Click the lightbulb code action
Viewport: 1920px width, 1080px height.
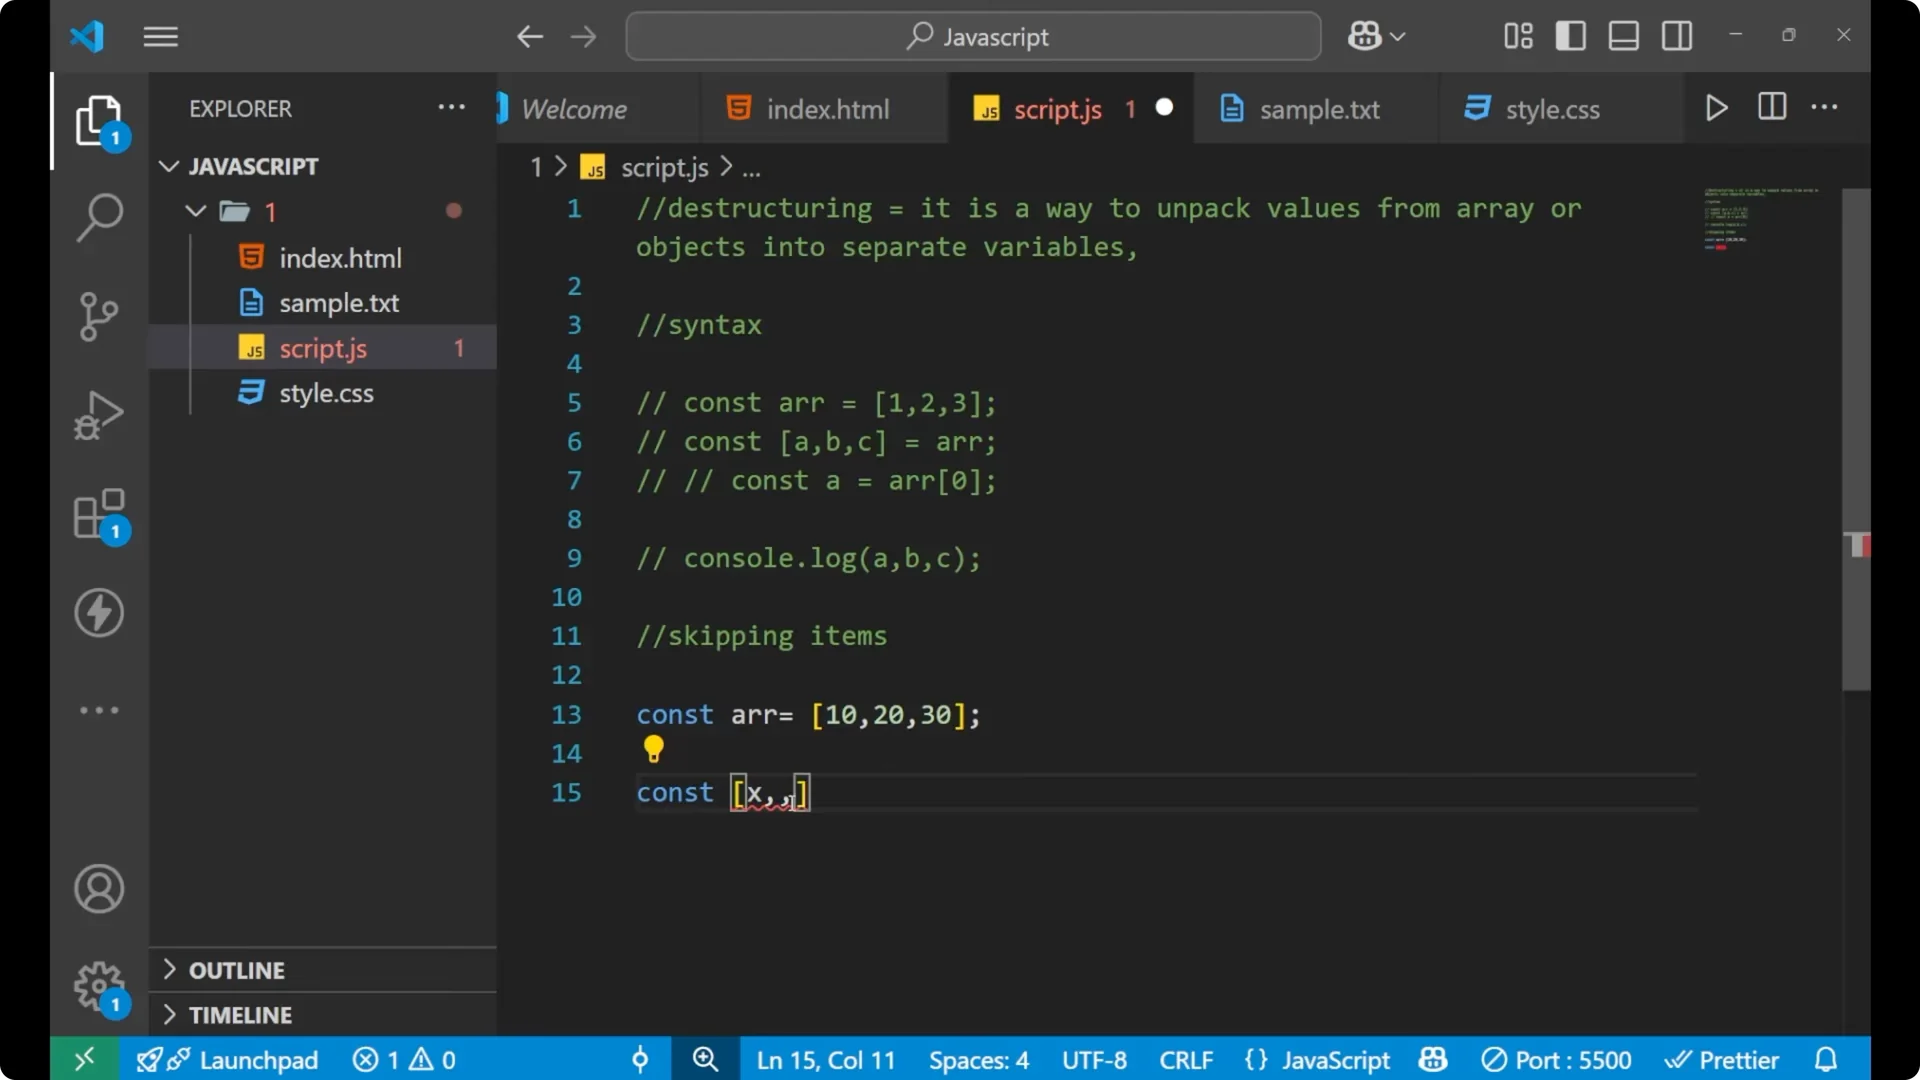(x=654, y=749)
